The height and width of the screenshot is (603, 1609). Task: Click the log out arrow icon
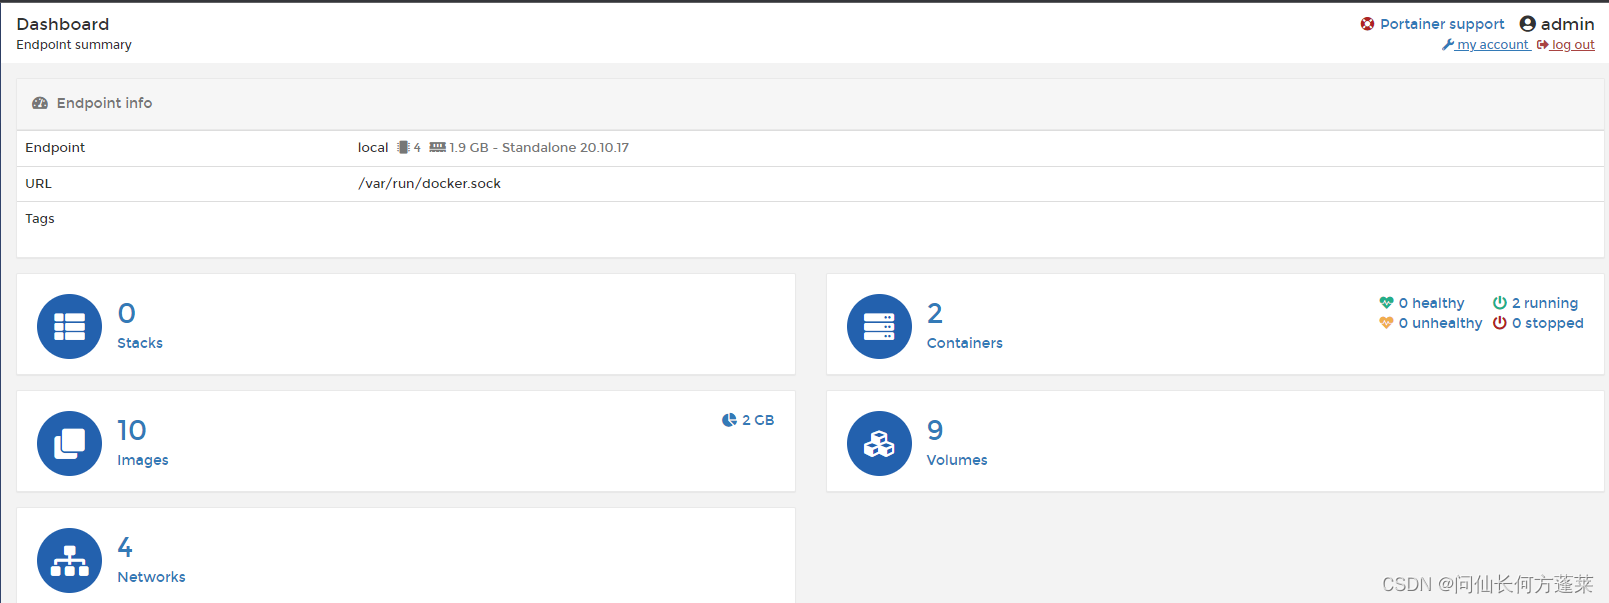(x=1543, y=45)
